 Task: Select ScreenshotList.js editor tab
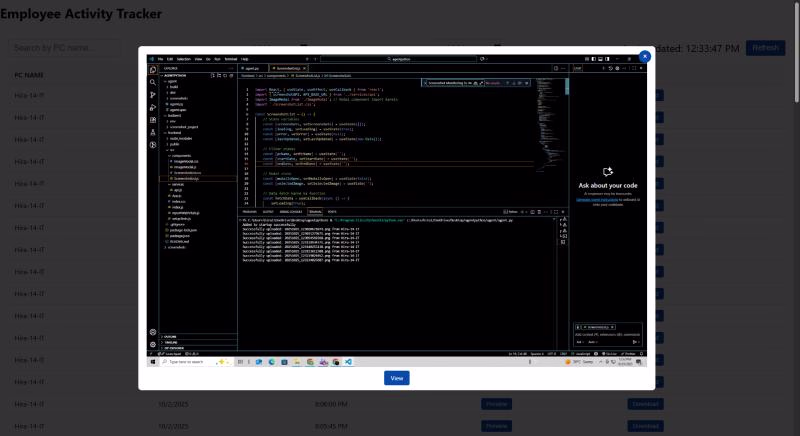(289, 68)
